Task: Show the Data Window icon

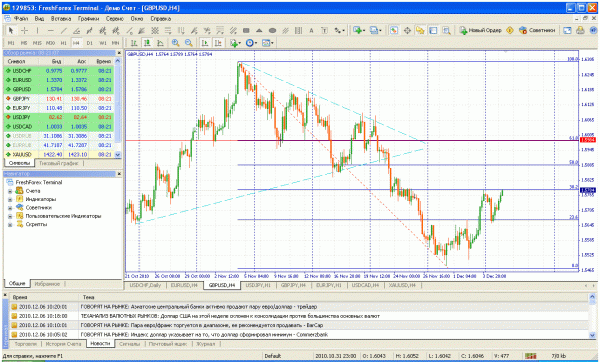Action: 407,30
